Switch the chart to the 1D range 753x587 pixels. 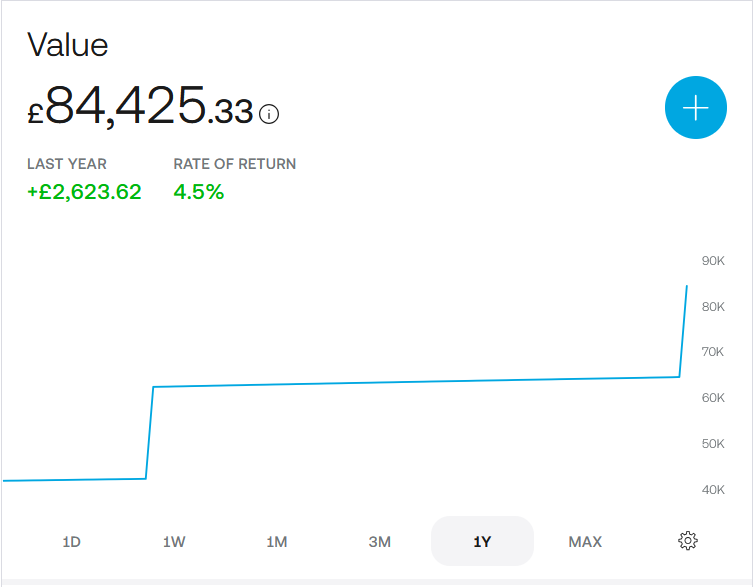click(71, 542)
